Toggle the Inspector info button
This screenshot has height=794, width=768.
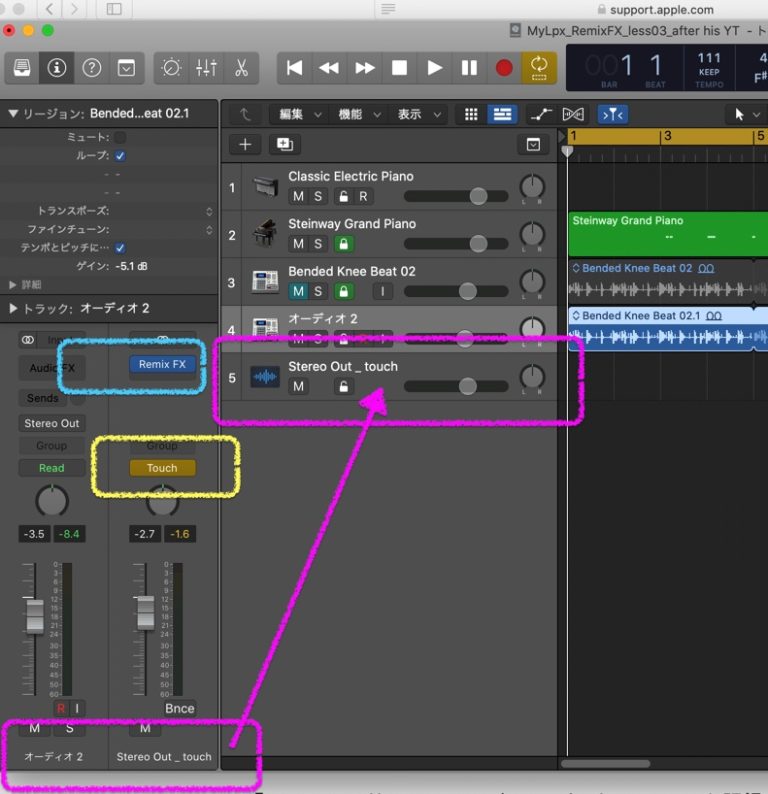[x=57, y=67]
